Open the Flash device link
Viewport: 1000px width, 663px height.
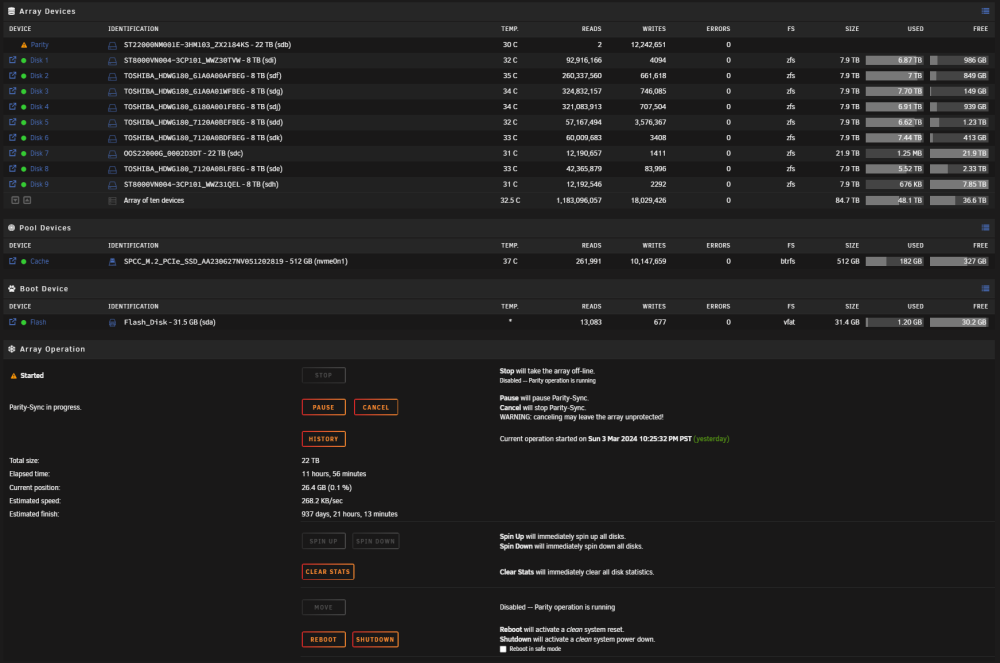38,322
